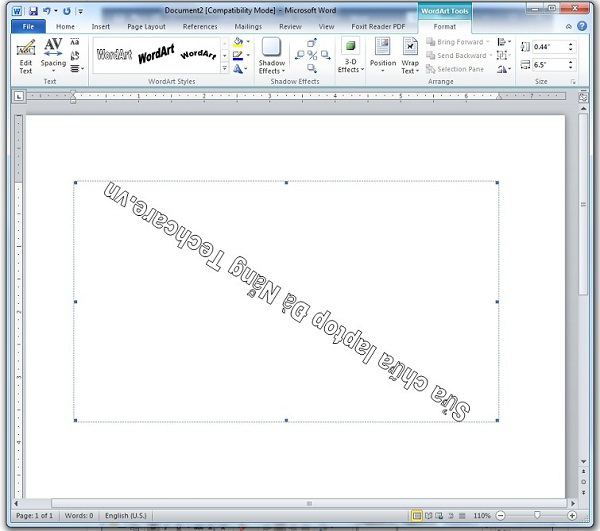600x531 pixels.
Task: Click the shape width field showing 6.5"
Action: [549, 65]
